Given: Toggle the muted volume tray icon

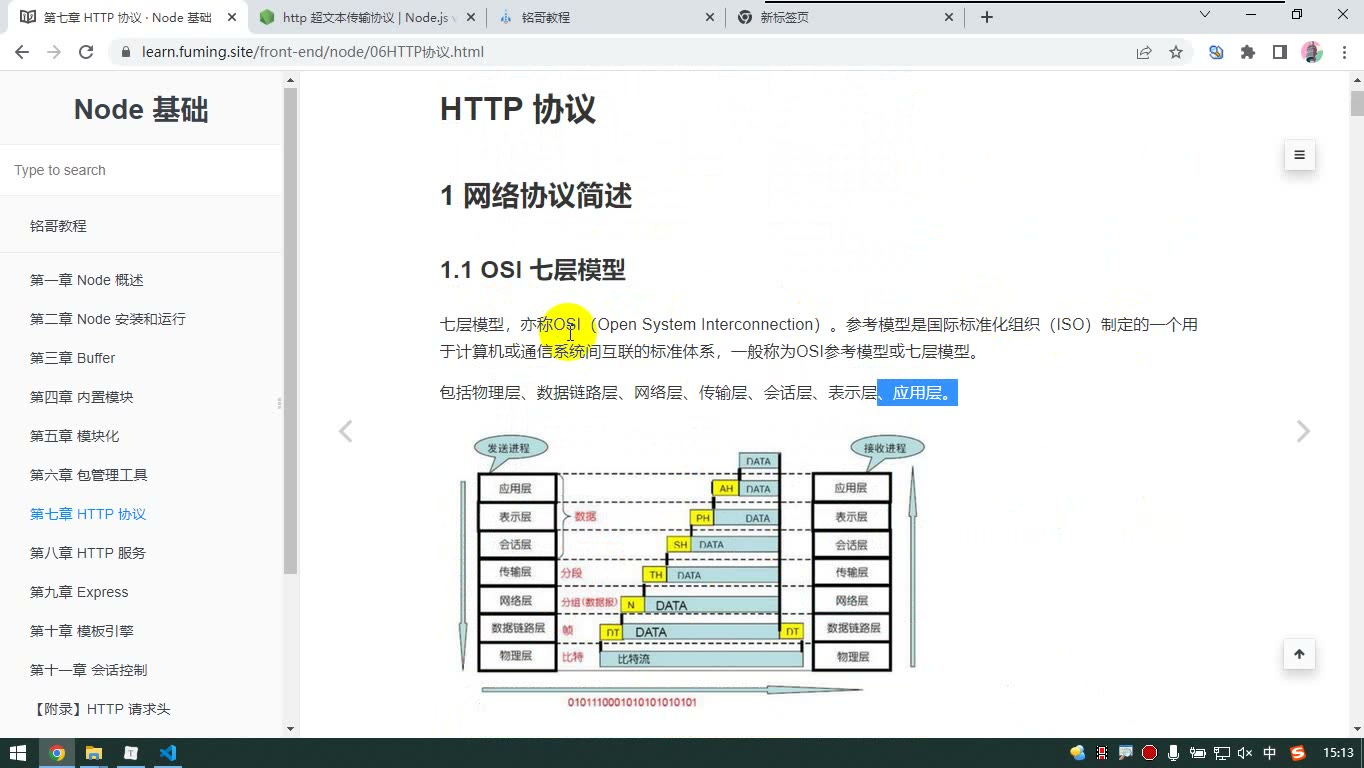Looking at the screenshot, I should pyautogui.click(x=1245, y=753).
